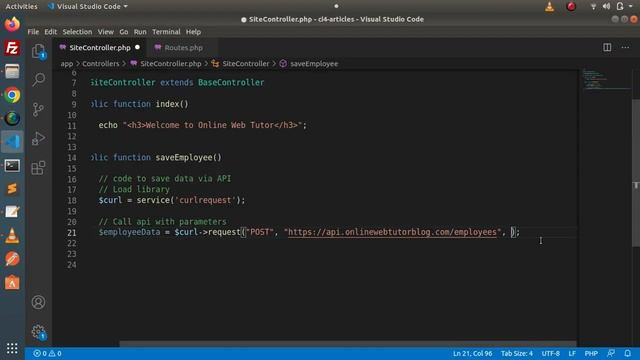Screen dimensions: 640x360
Task: Open the Explorer view in activity bar
Action: click(38, 51)
